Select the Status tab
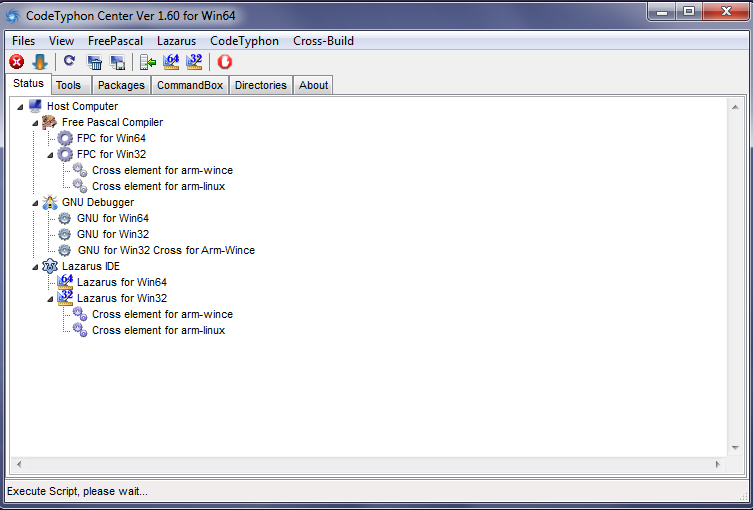 [28, 84]
